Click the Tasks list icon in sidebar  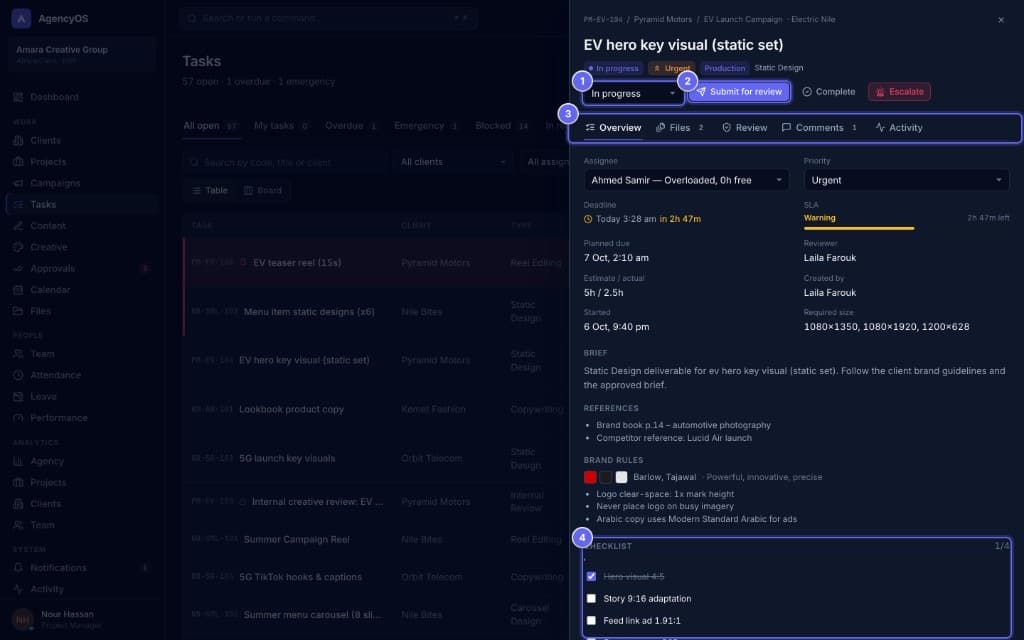(18, 204)
